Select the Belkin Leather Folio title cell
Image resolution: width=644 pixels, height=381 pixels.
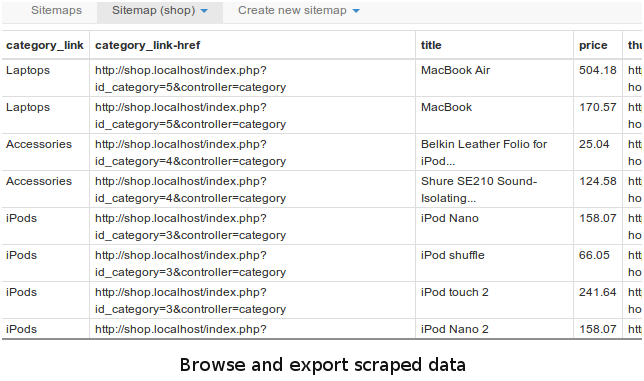tap(484, 152)
